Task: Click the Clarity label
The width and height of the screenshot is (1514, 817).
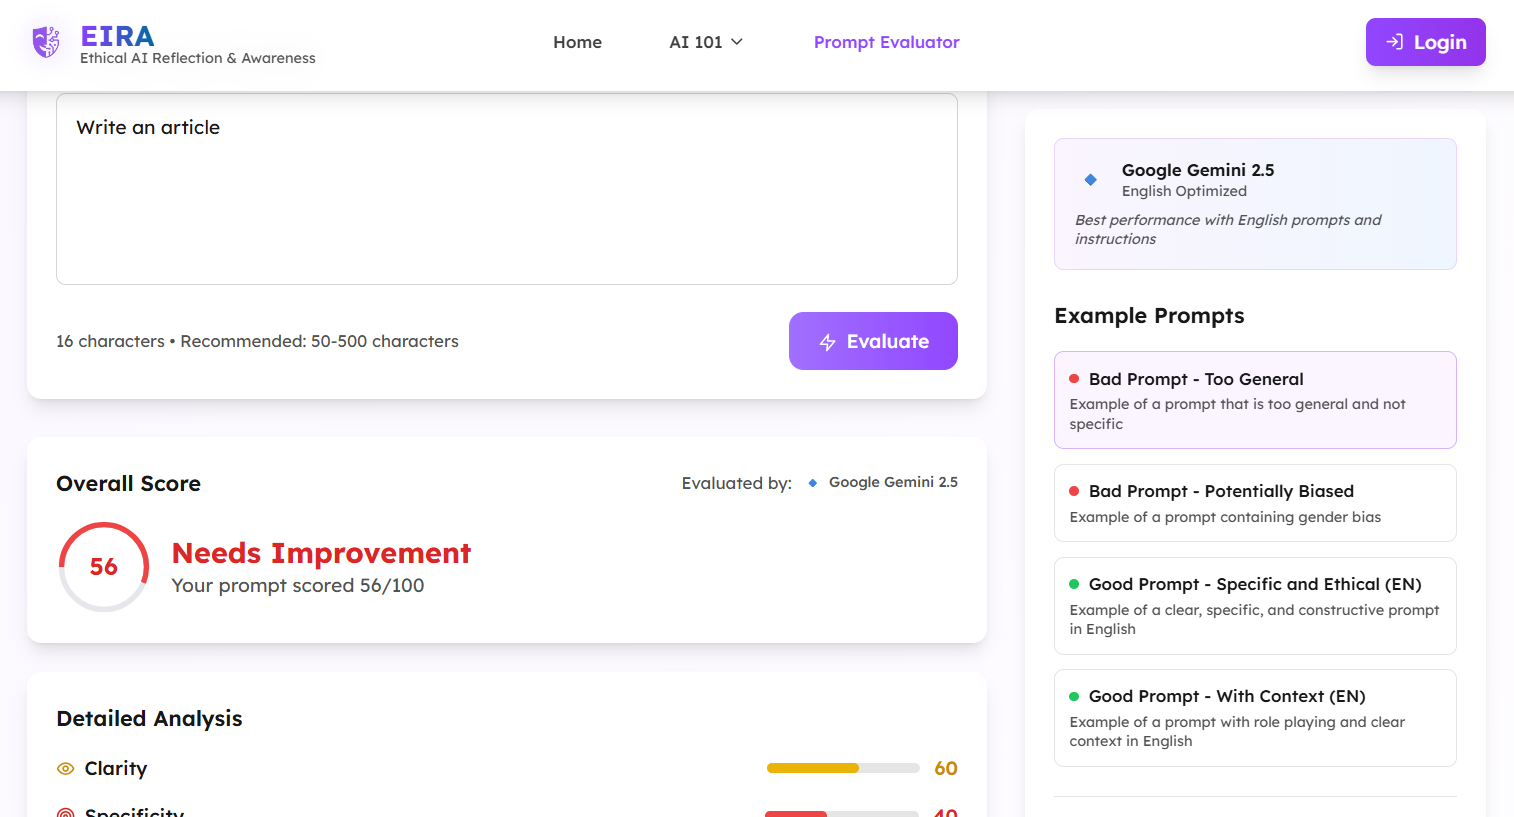Action: [116, 768]
